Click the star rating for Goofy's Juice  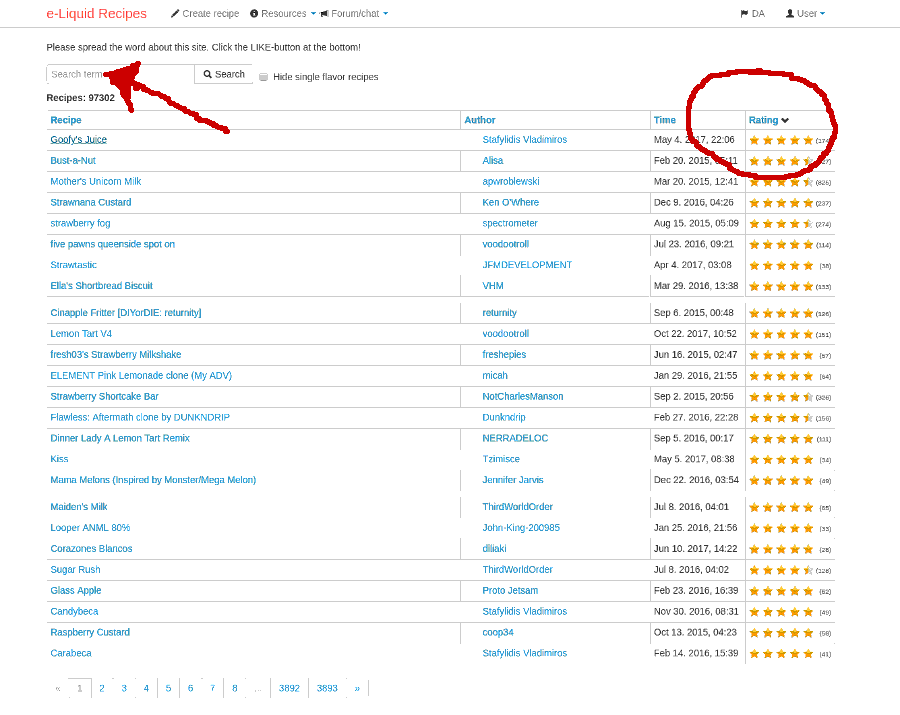pyautogui.click(x=778, y=140)
